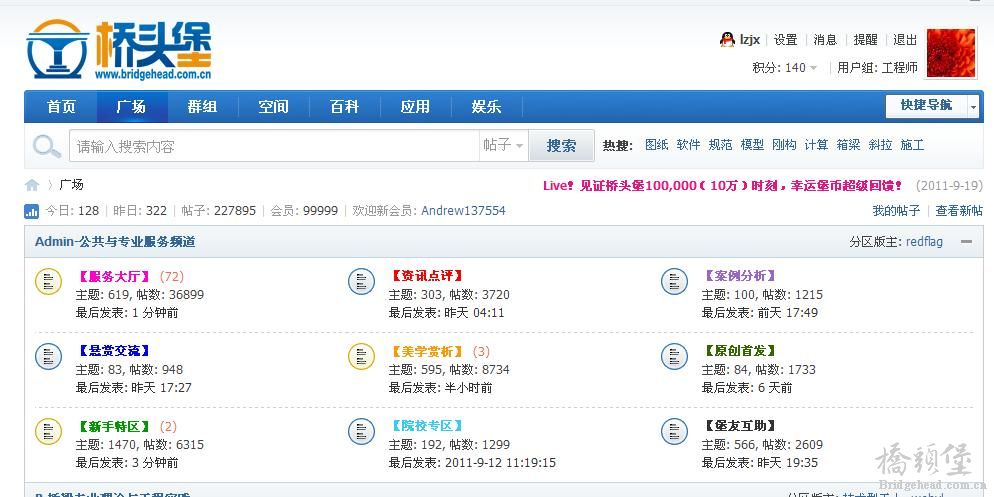Click hot search keyword 模型
The height and width of the screenshot is (497, 994).
[752, 145]
